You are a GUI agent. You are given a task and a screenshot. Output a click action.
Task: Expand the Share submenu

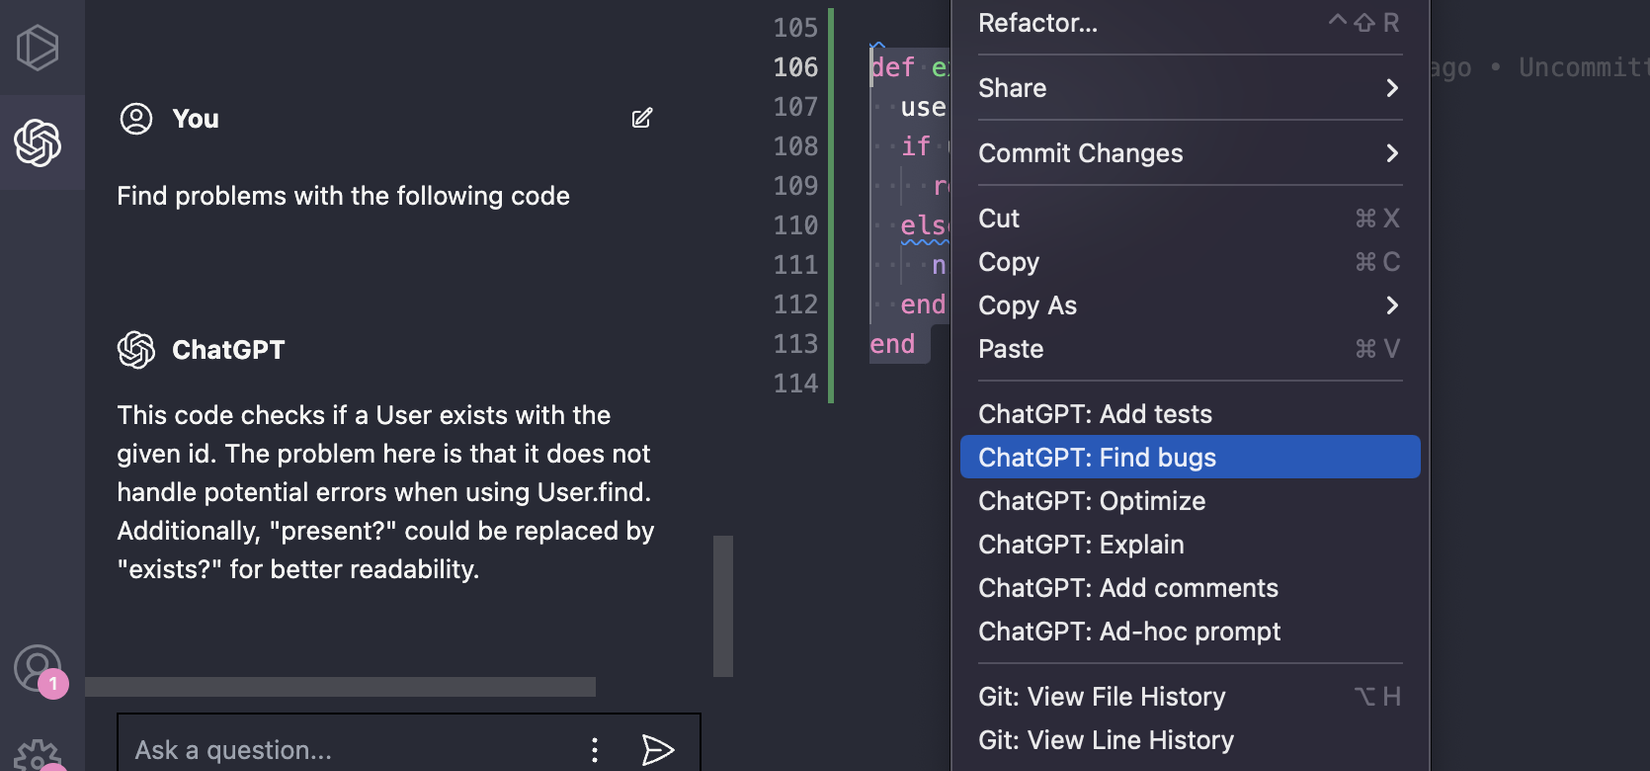(1189, 88)
